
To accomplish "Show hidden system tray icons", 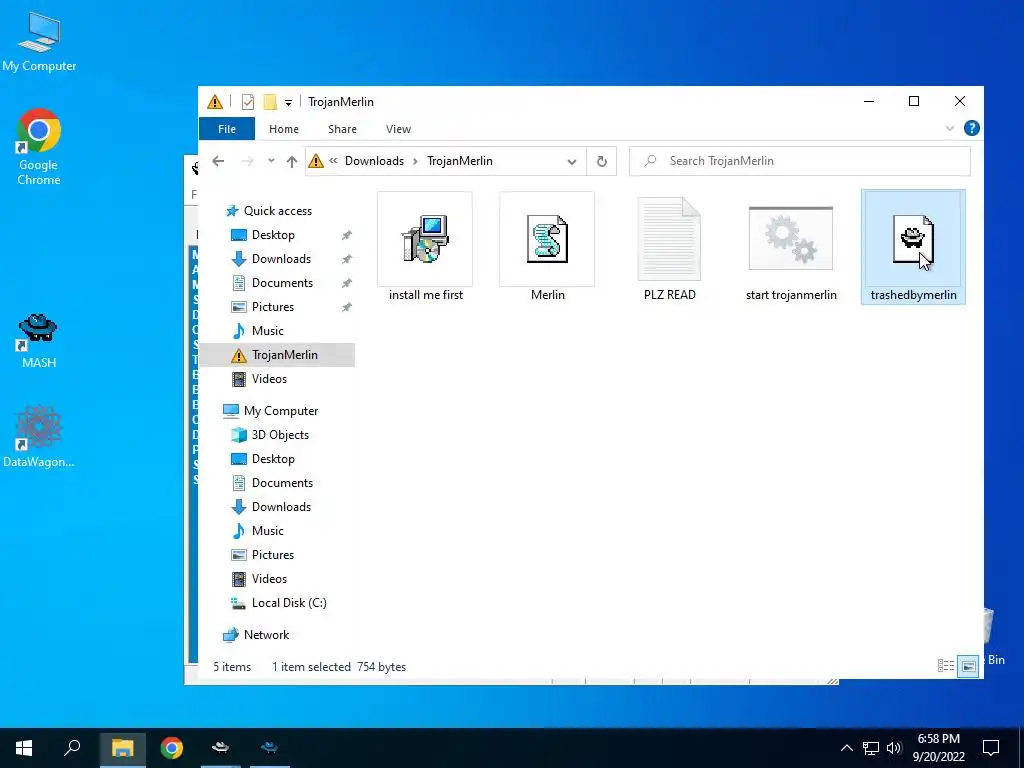I will click(x=846, y=748).
